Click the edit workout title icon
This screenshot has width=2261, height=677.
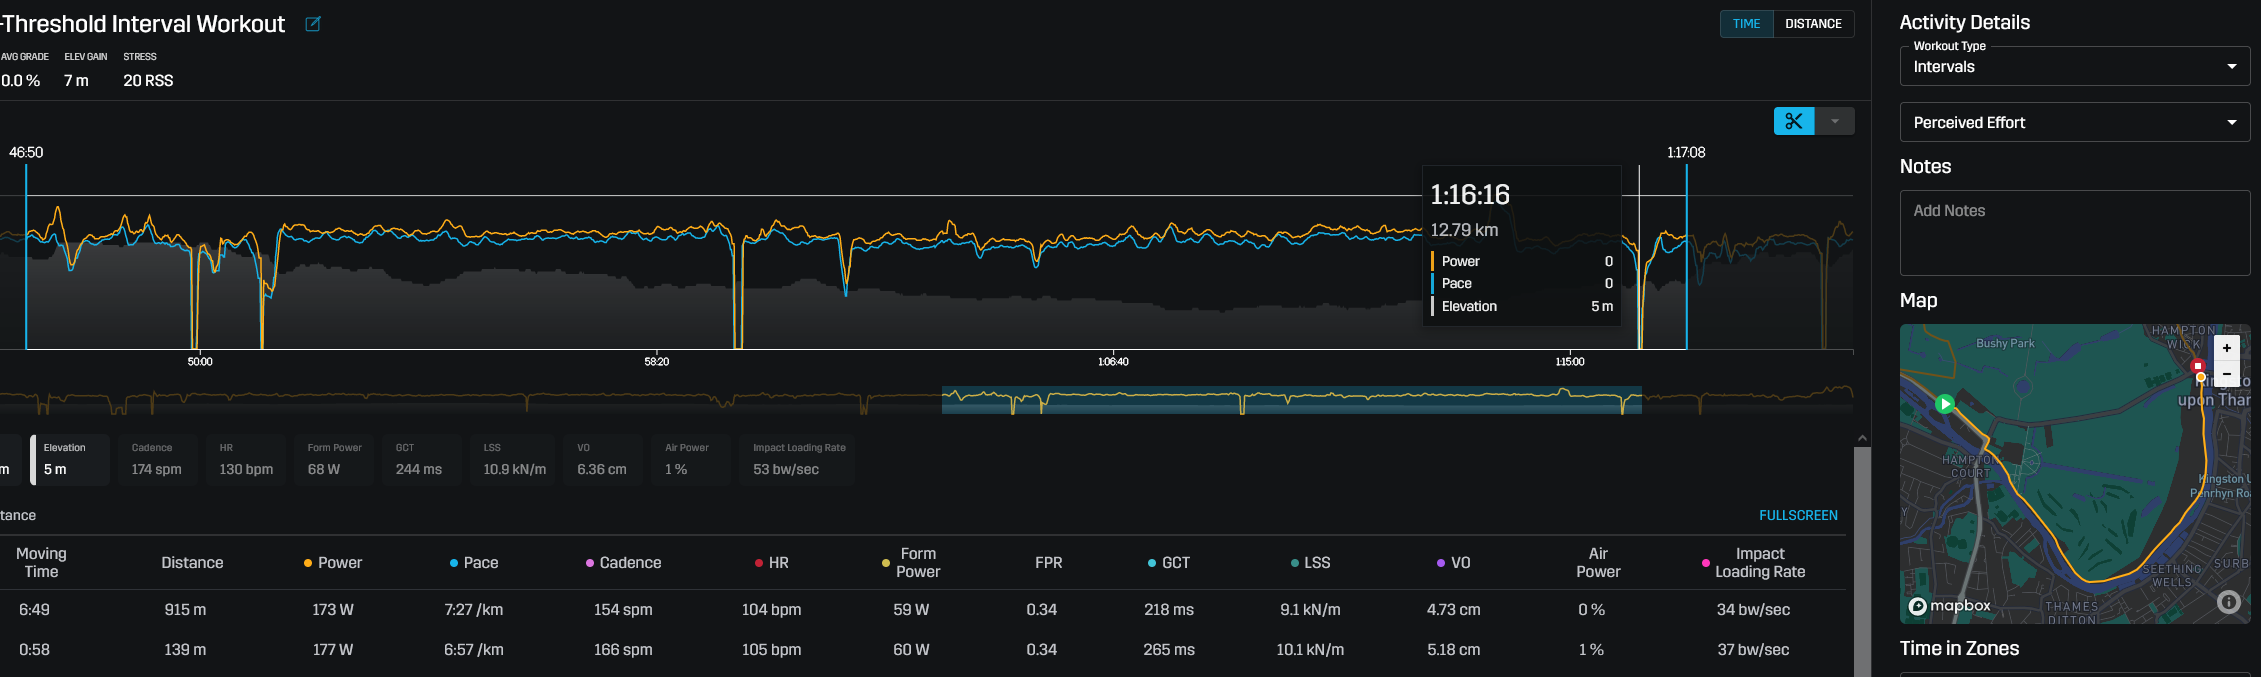point(313,24)
